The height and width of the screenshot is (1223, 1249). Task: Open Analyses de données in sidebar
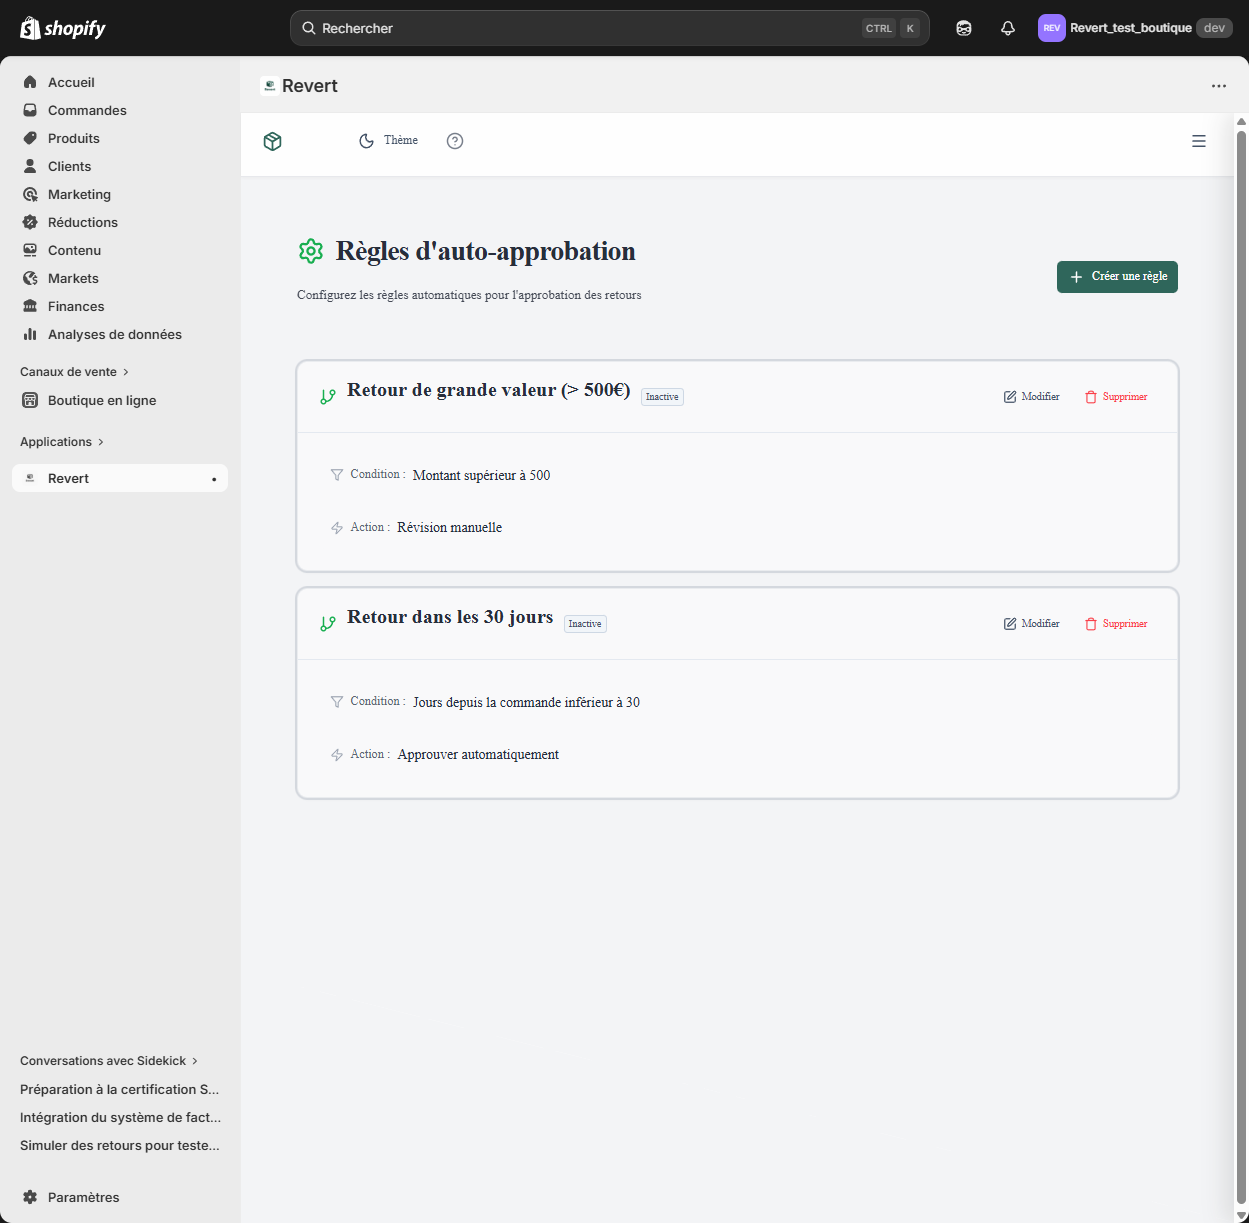[x=114, y=334]
